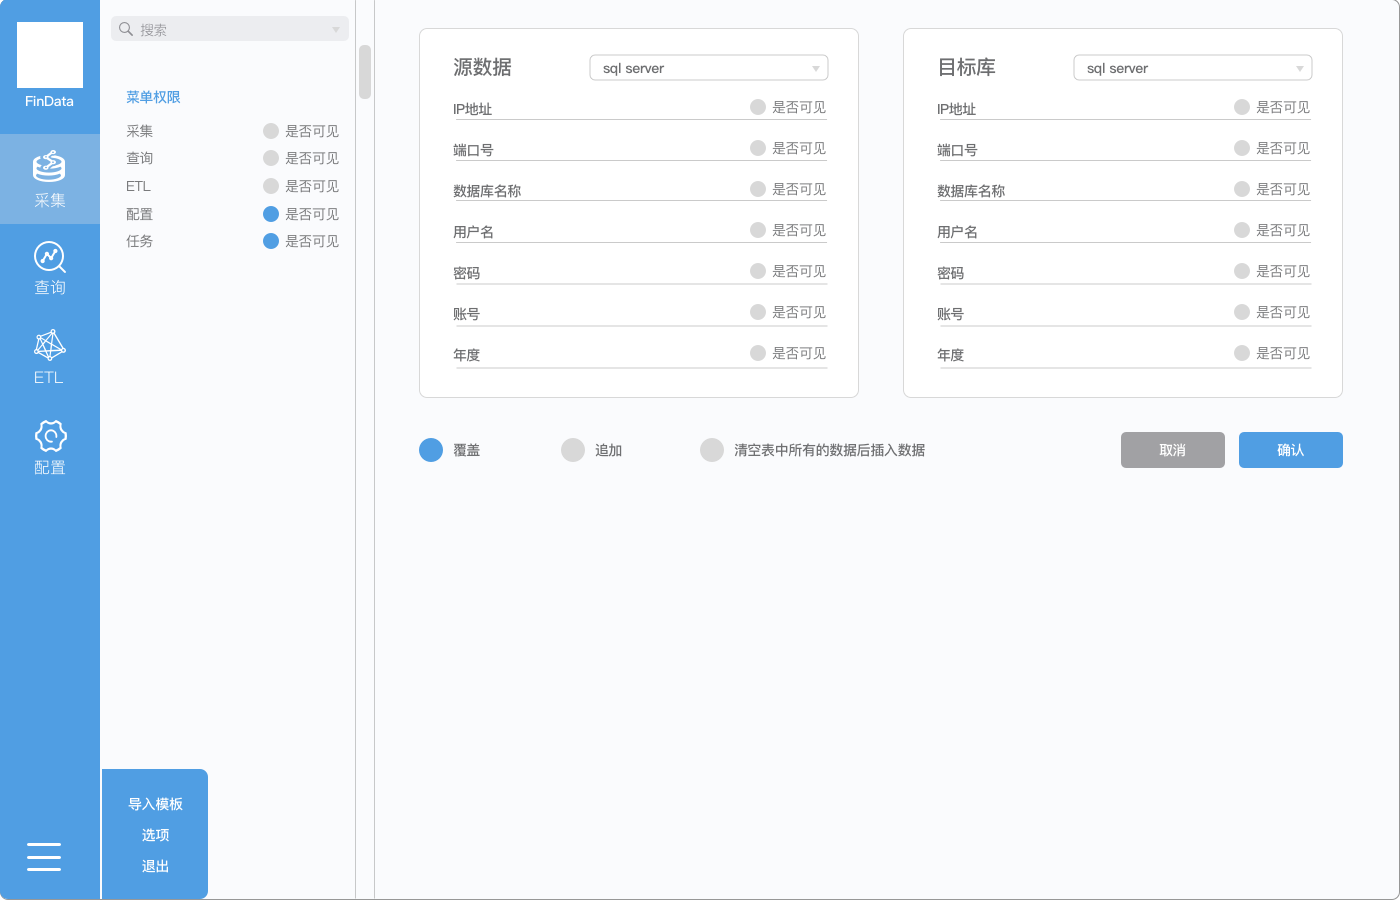Toggle 查询 menu visibility

(271, 158)
